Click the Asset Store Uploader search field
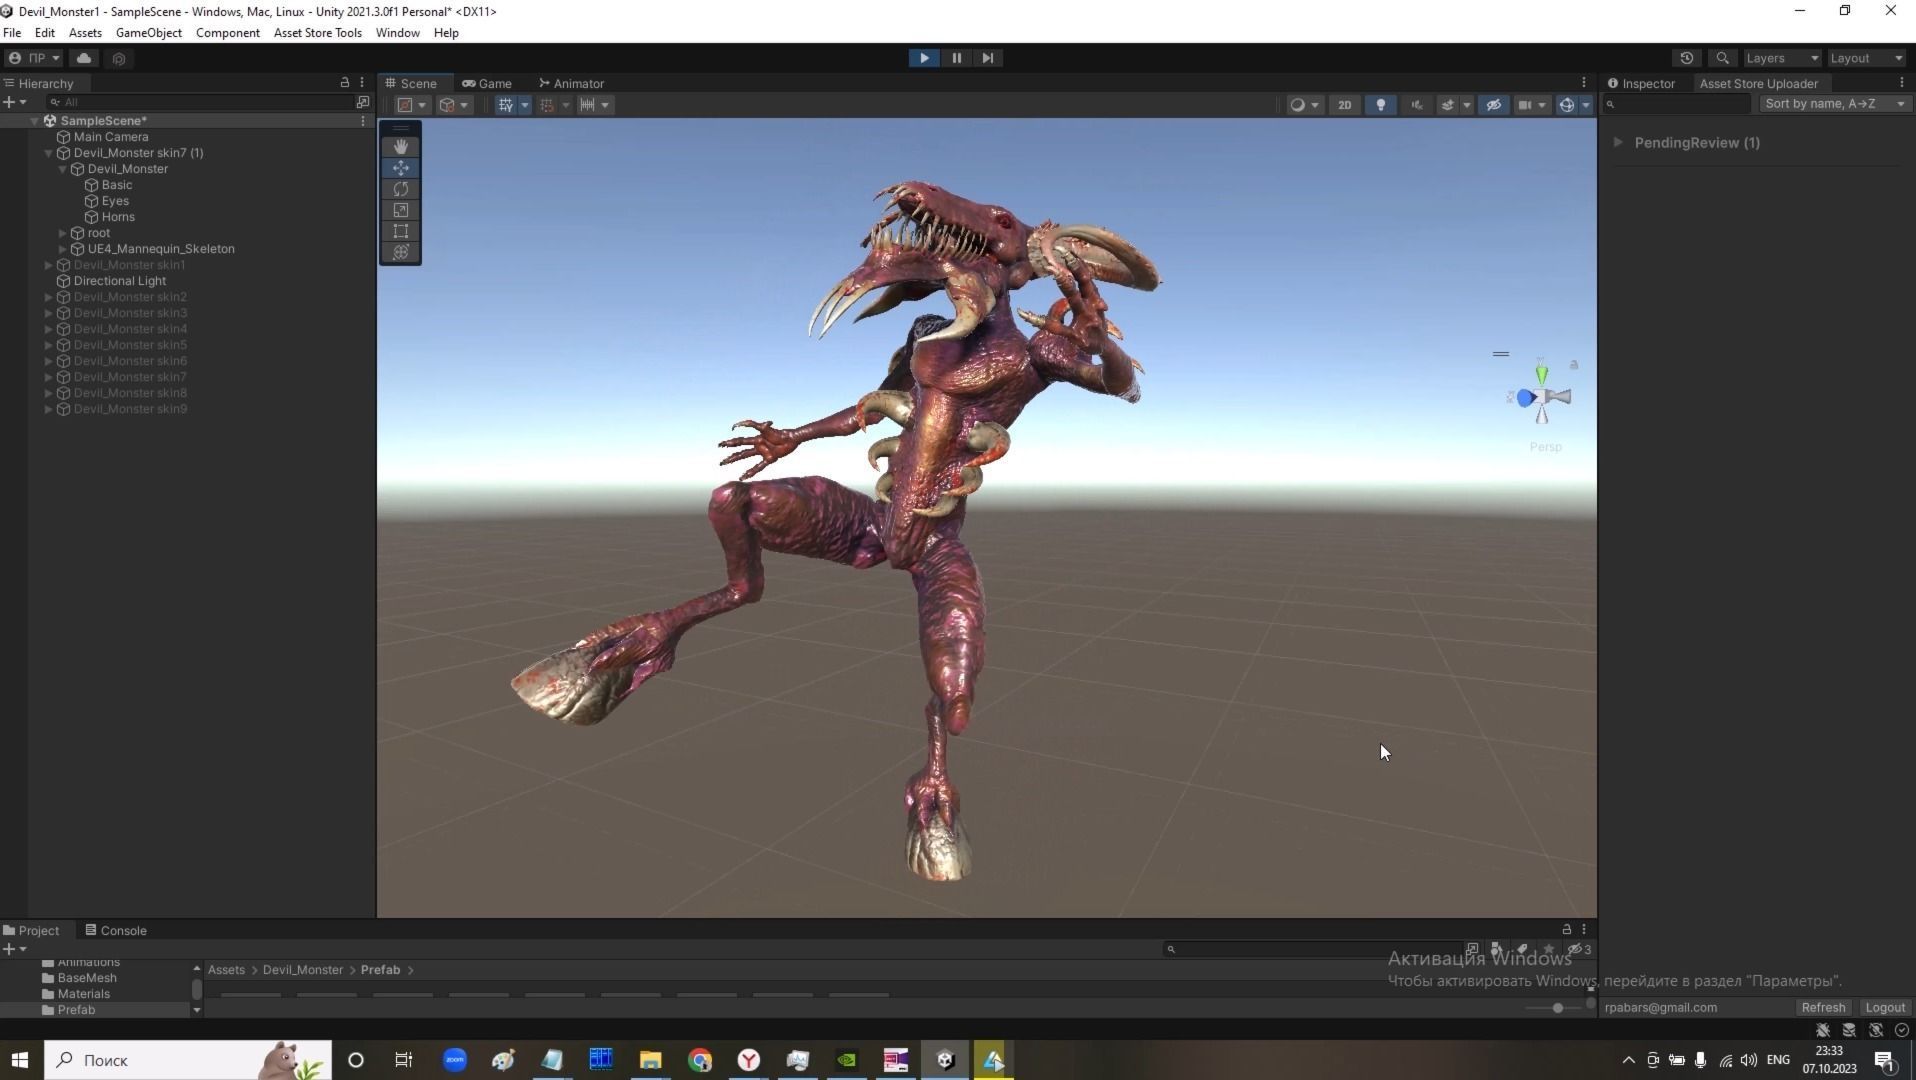This screenshot has height=1080, width=1916. (1677, 104)
